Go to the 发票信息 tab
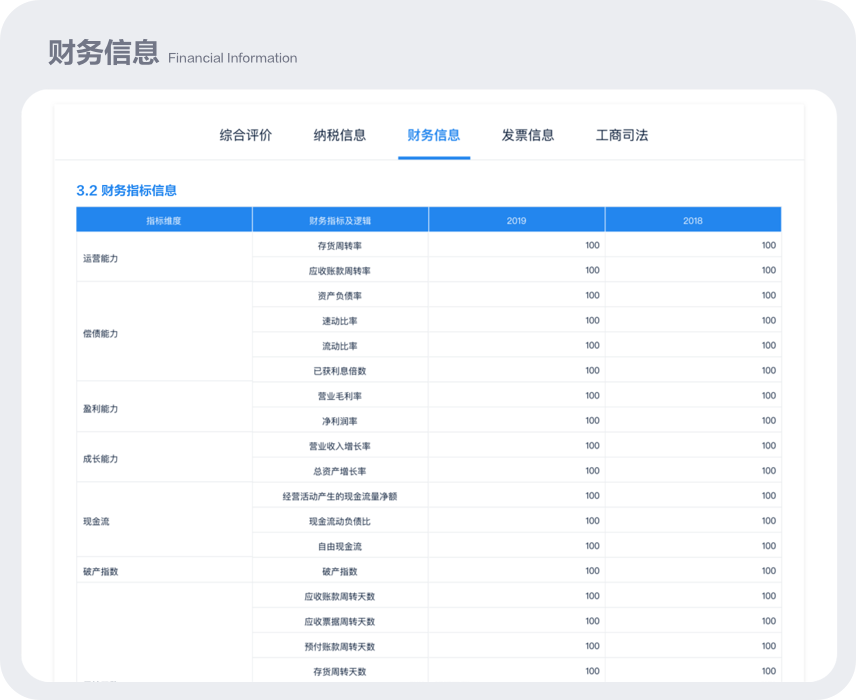The image size is (856, 700). [x=528, y=135]
